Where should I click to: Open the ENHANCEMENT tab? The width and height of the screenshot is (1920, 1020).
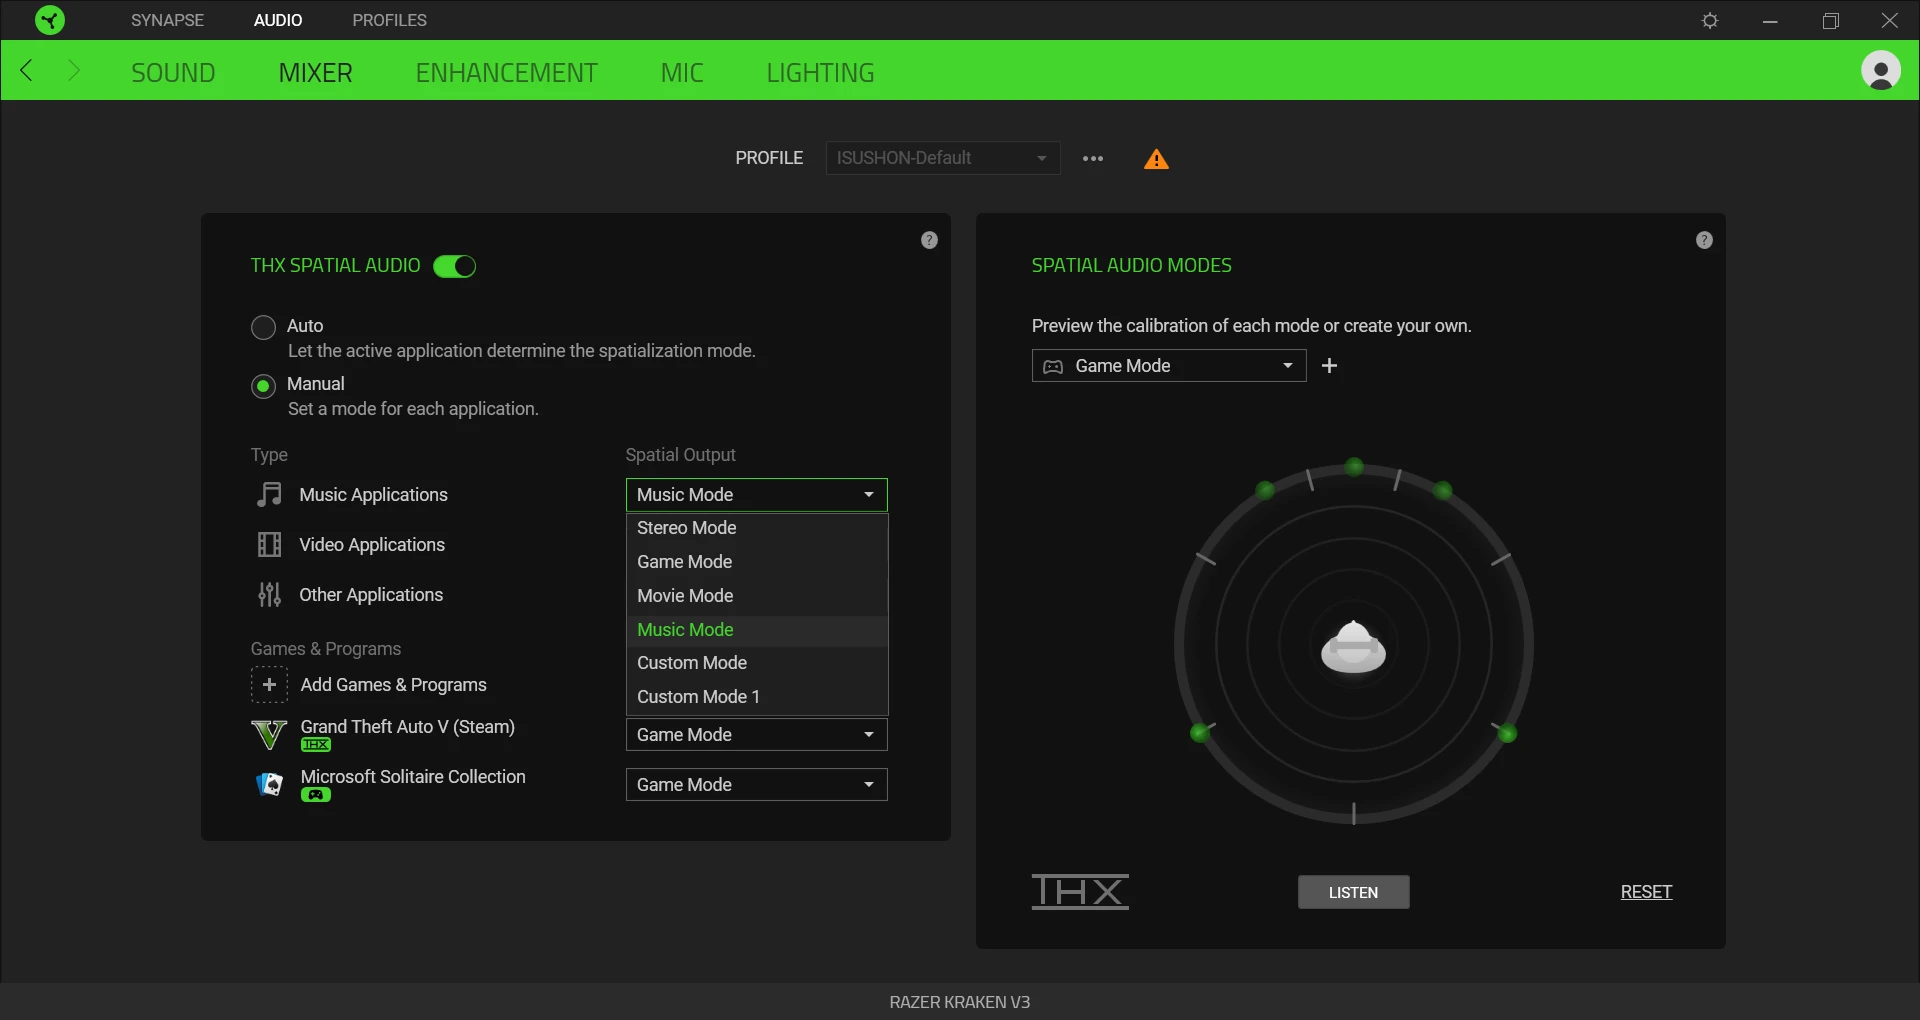506,73
